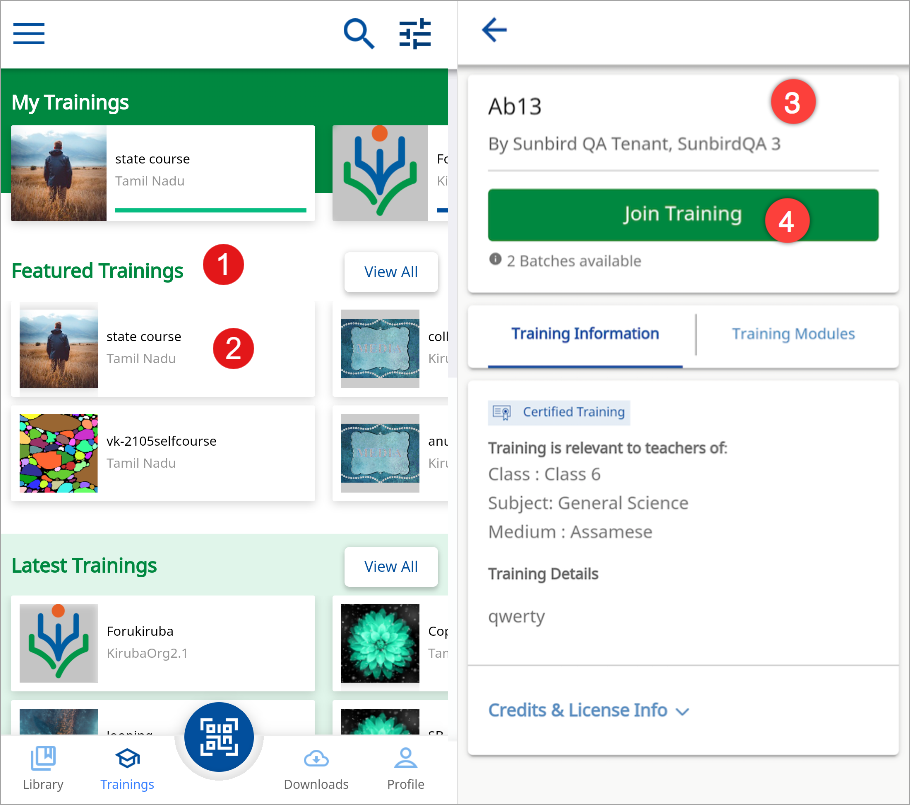Click the Join Training button
This screenshot has height=805, width=910.
[682, 215]
